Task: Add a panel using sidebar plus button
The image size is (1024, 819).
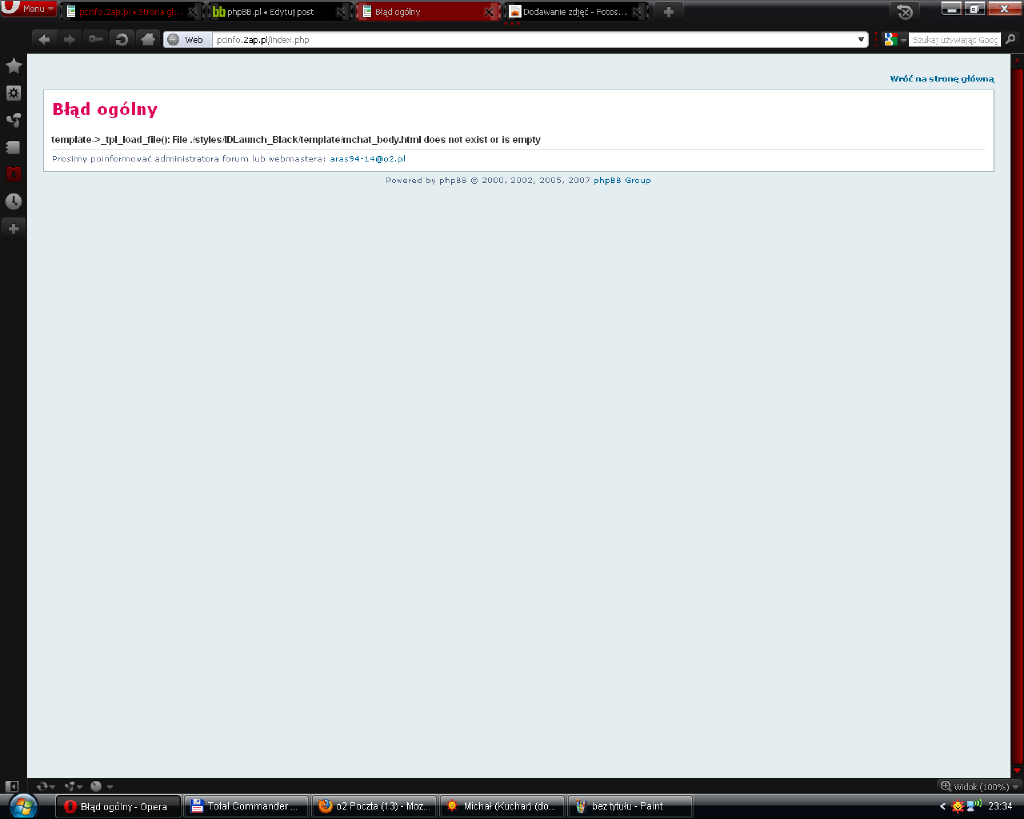Action: click(13, 228)
